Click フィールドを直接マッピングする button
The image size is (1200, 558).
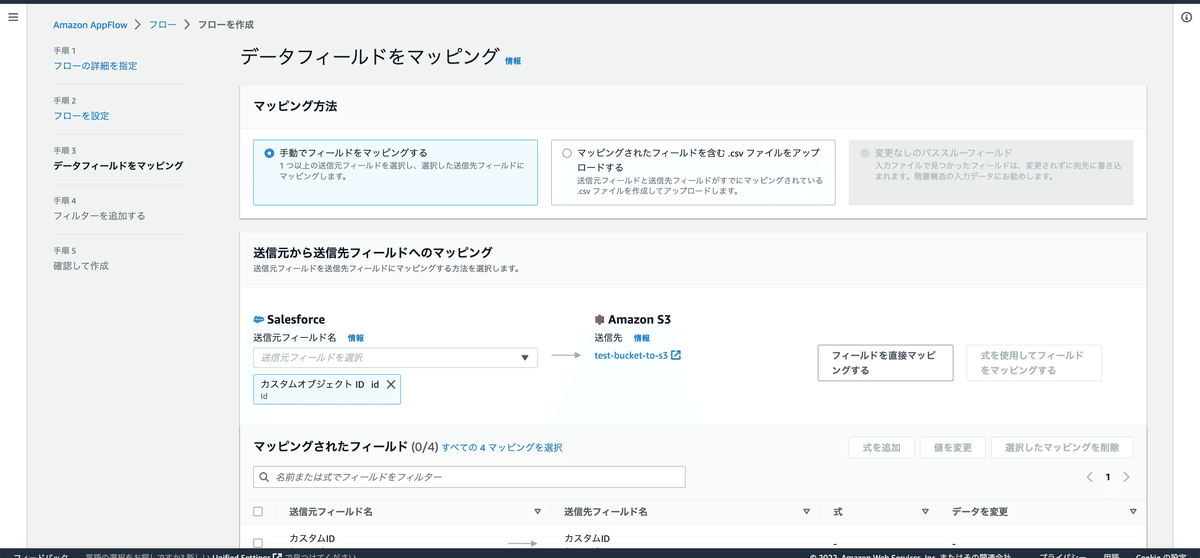[x=885, y=363]
